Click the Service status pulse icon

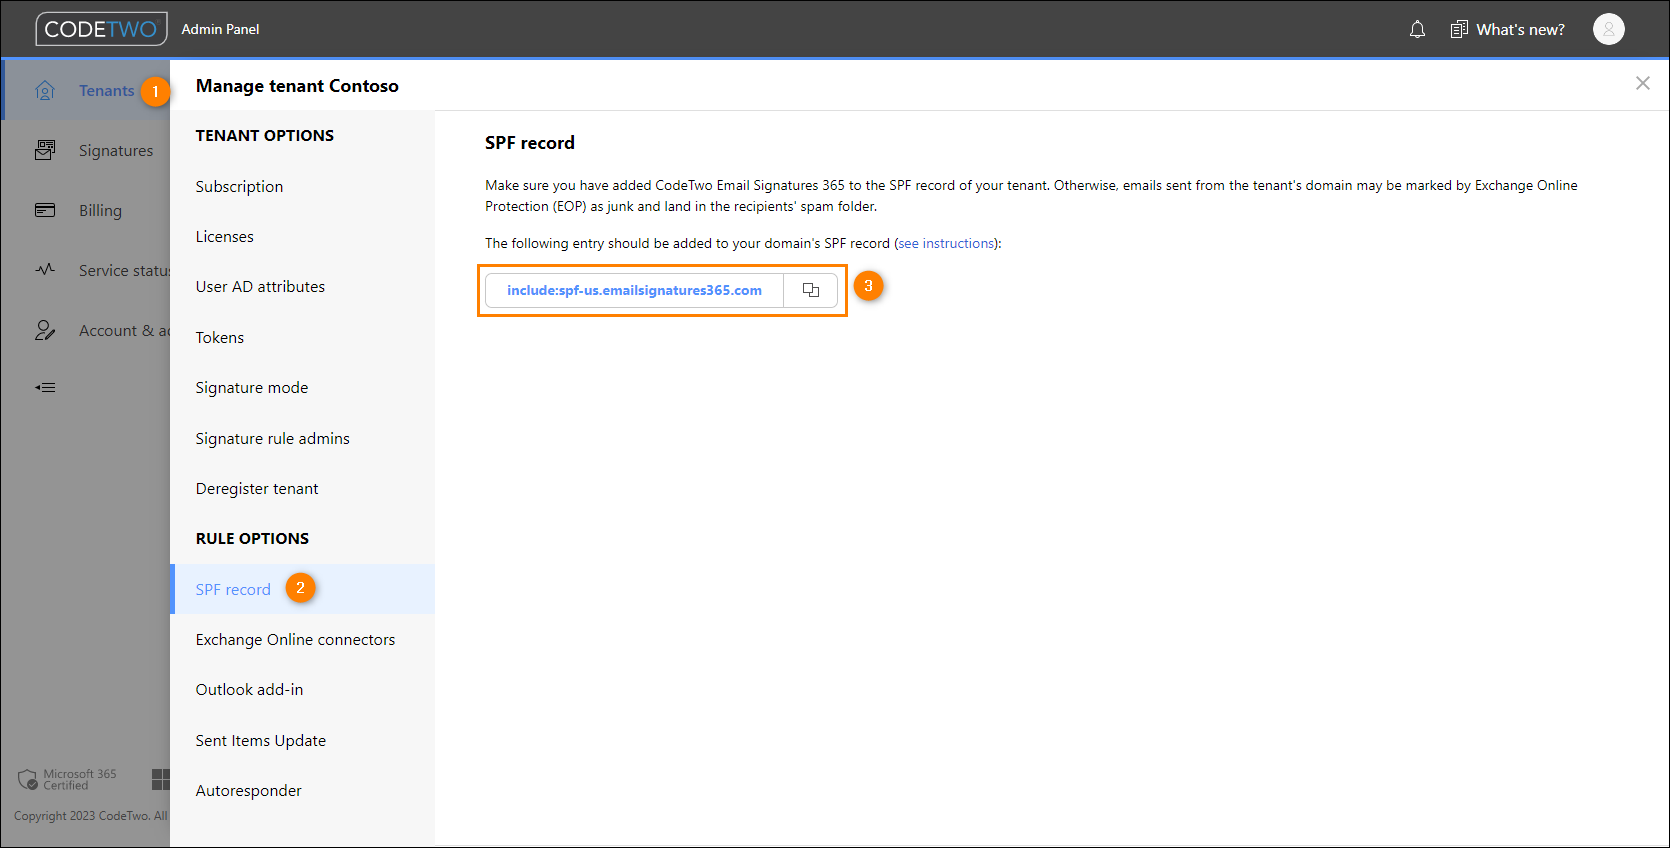[45, 270]
